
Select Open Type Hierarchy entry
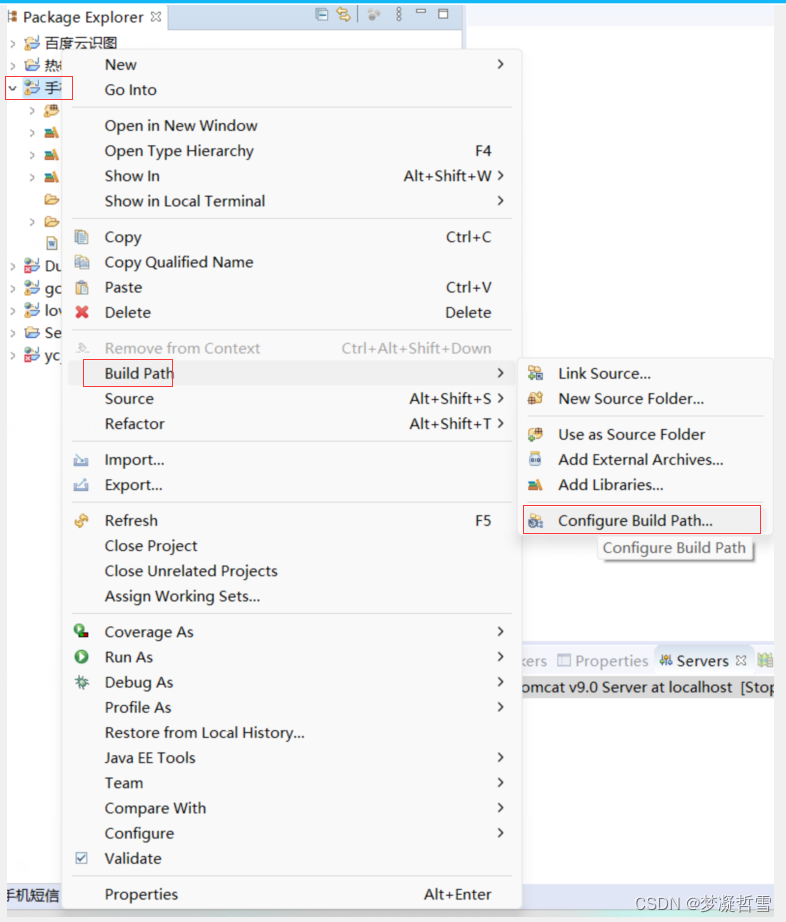[292, 151]
